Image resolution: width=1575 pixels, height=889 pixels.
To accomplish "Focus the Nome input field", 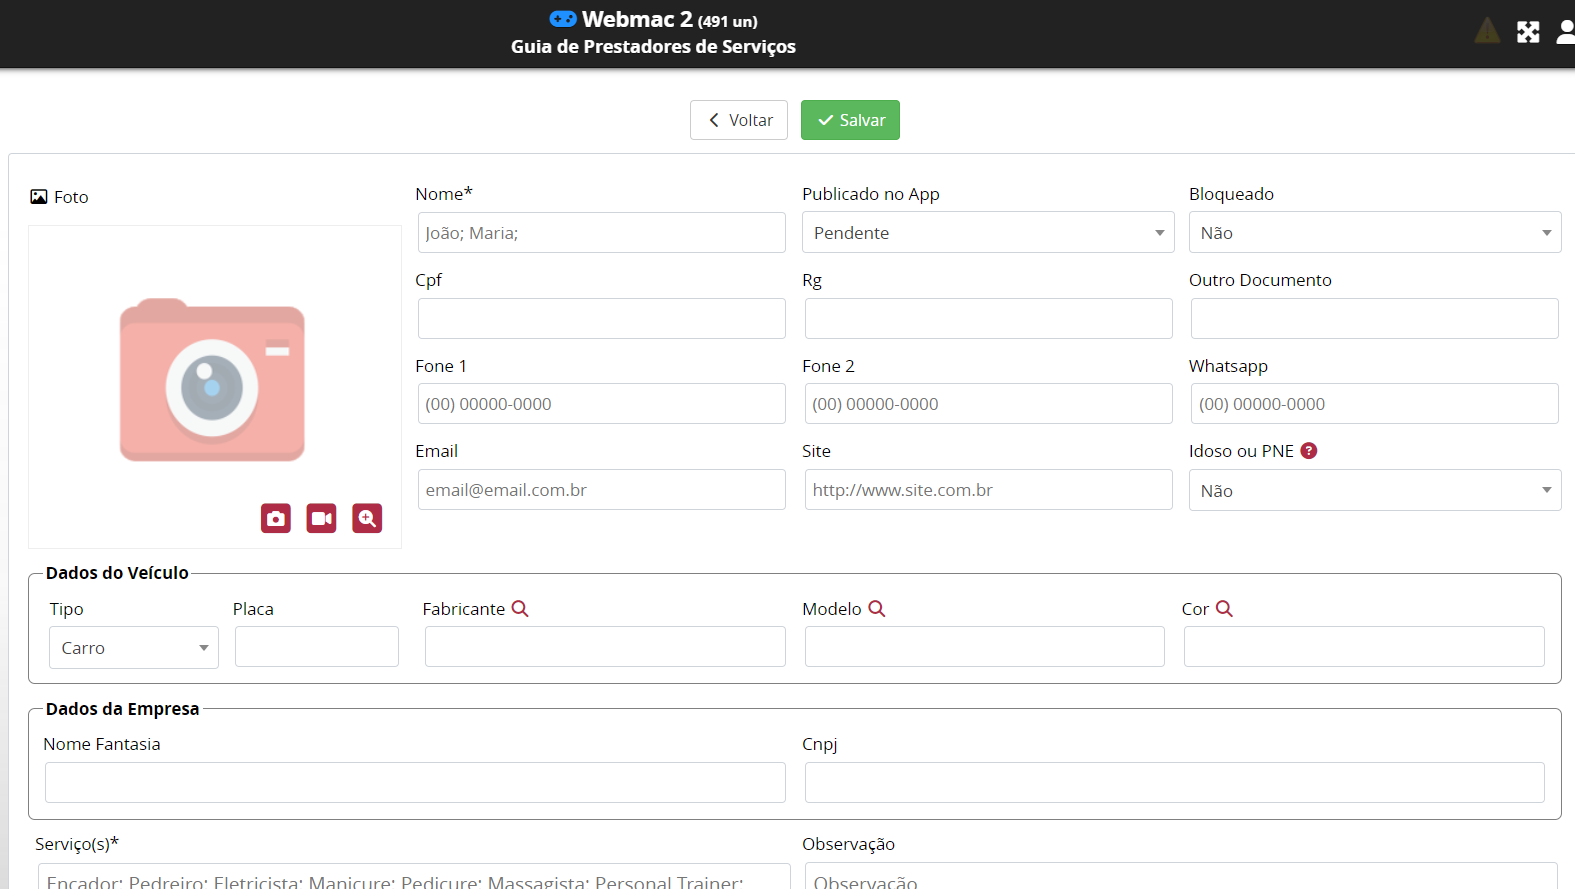I will click(602, 233).
